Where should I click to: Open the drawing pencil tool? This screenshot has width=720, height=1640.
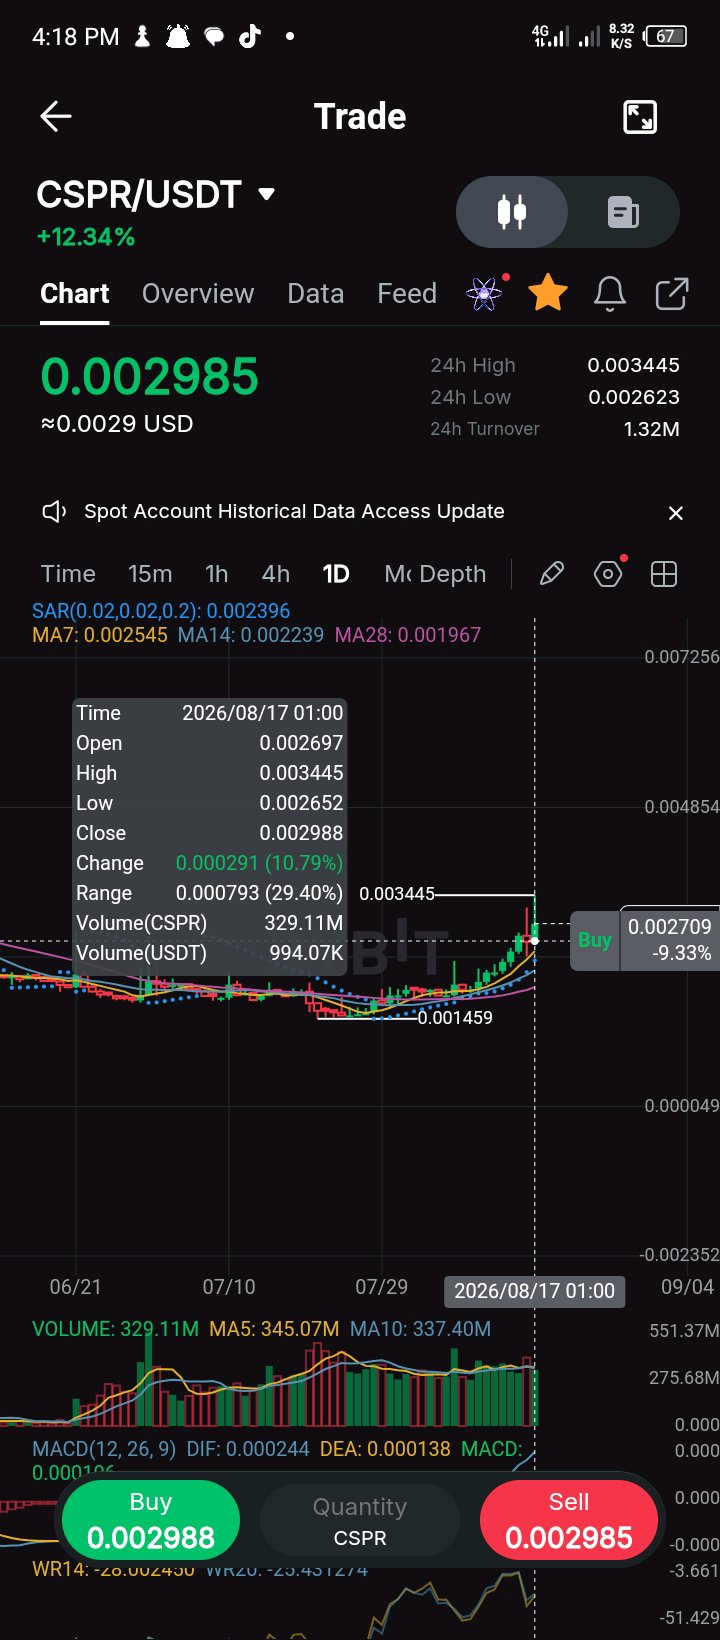[552, 574]
